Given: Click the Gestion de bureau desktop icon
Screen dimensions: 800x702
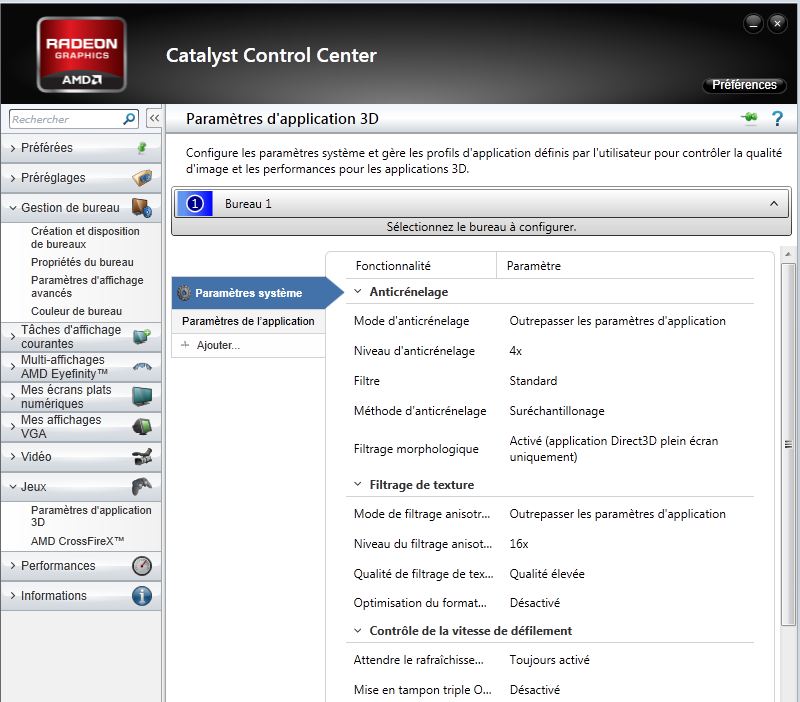Looking at the screenshot, I should point(142,208).
